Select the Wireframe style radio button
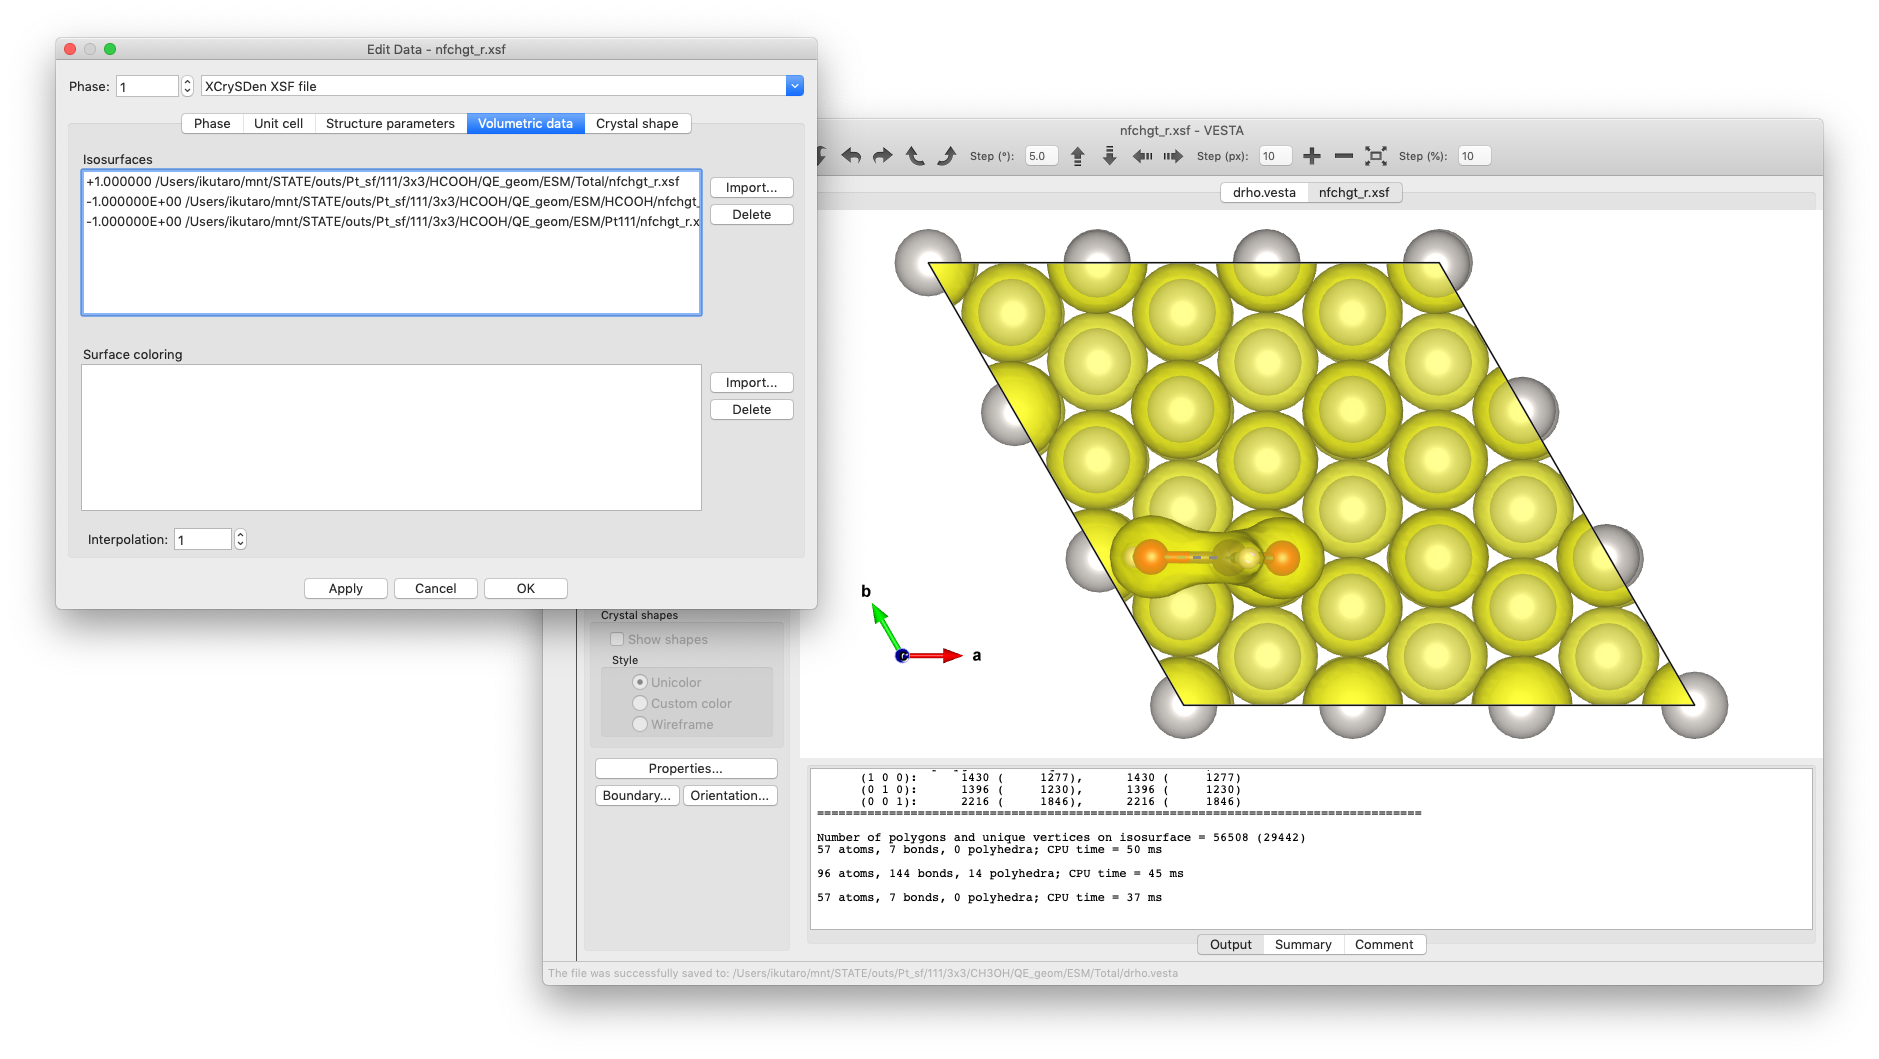Viewport: 1879px width, 1059px height. pos(640,724)
